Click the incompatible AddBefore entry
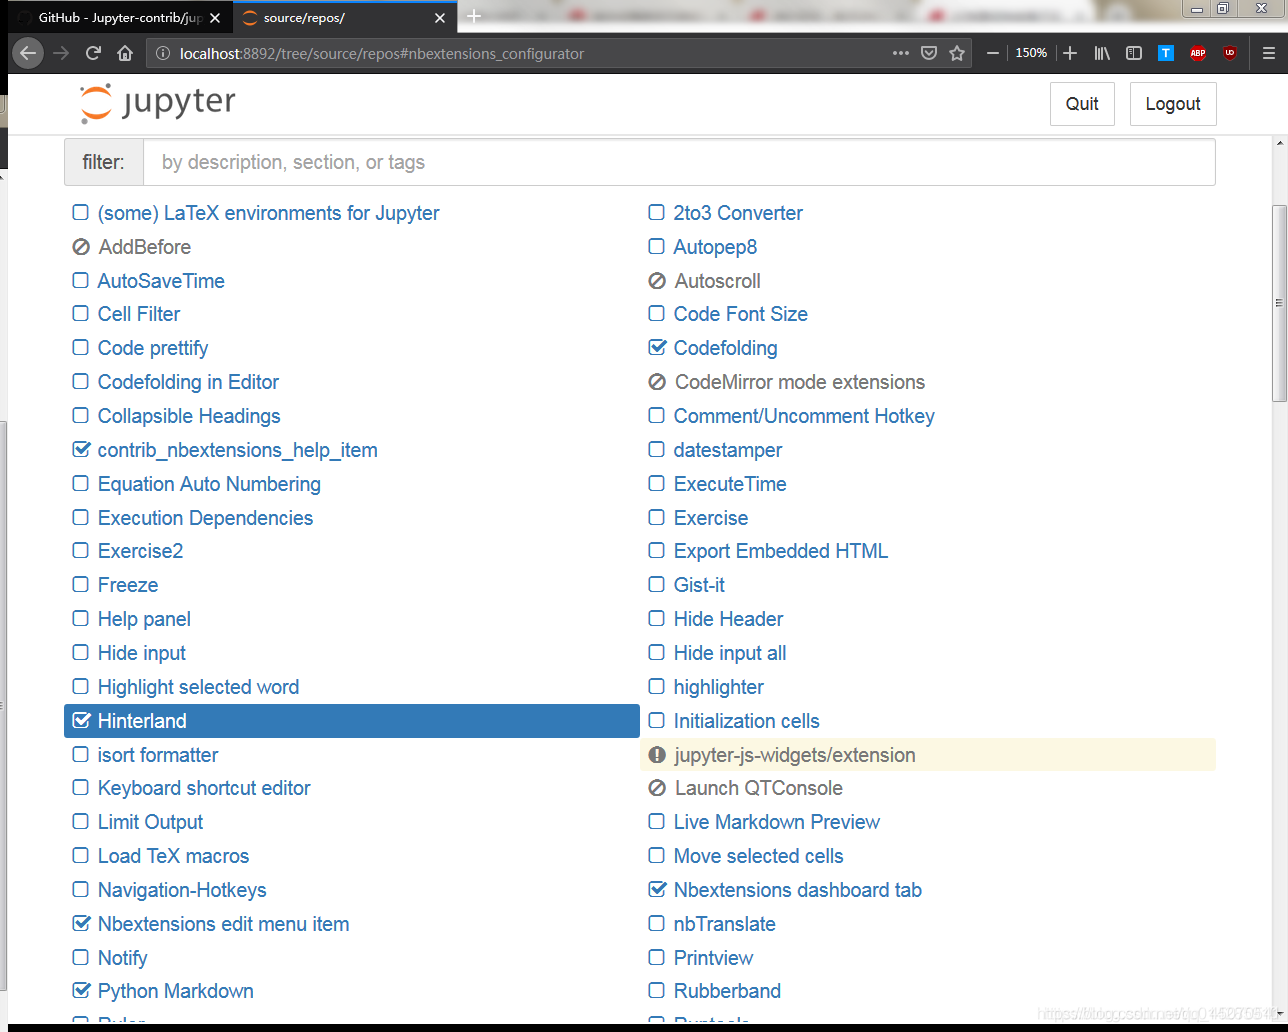The width and height of the screenshot is (1288, 1032). coord(145,247)
